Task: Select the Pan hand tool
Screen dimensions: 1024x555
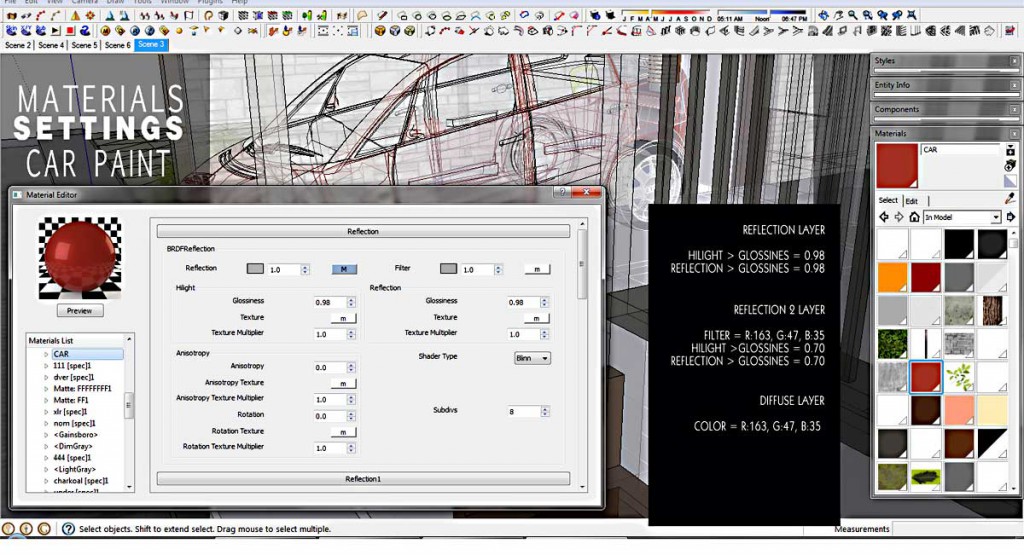Action: [x=838, y=14]
